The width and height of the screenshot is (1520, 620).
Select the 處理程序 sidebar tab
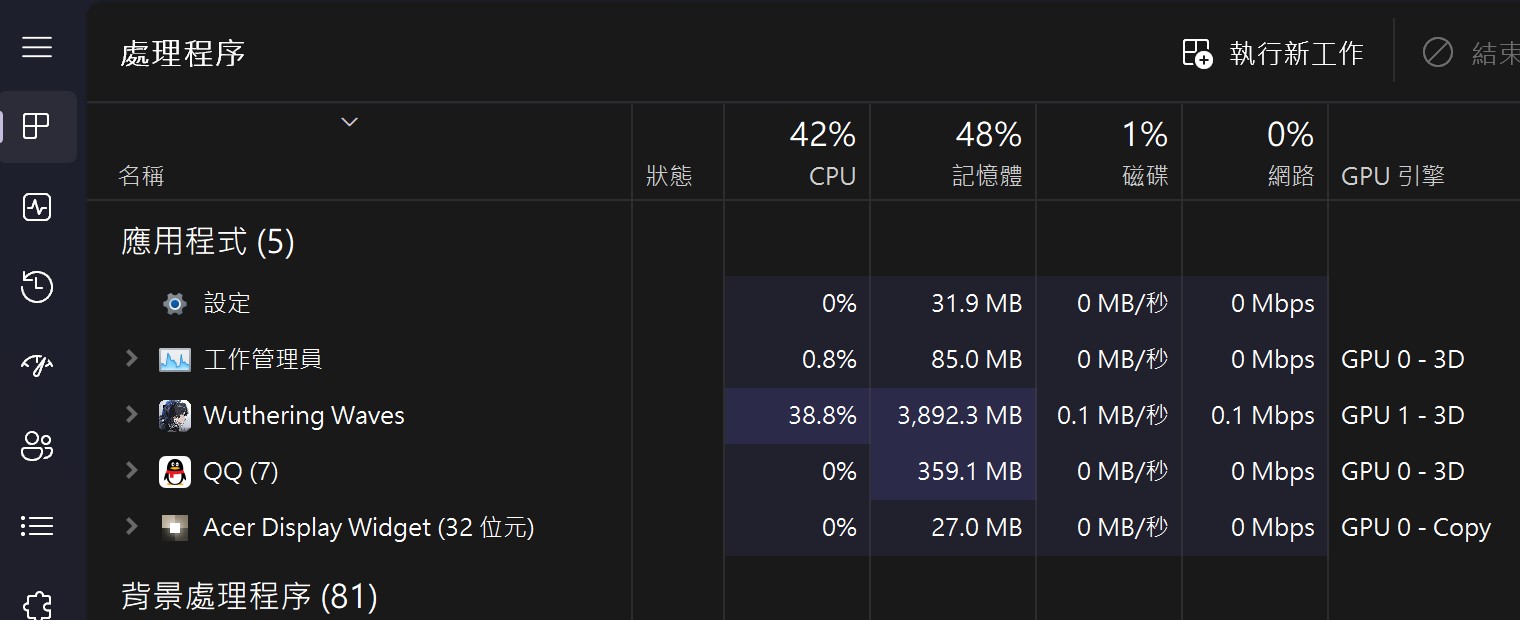click(37, 127)
